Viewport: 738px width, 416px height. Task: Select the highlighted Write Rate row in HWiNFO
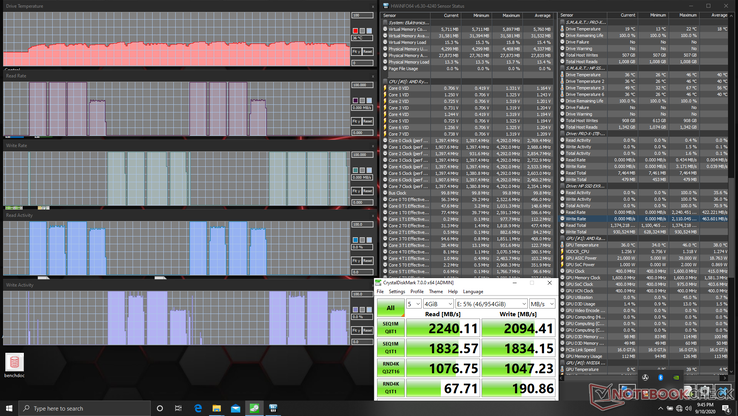tap(644, 219)
